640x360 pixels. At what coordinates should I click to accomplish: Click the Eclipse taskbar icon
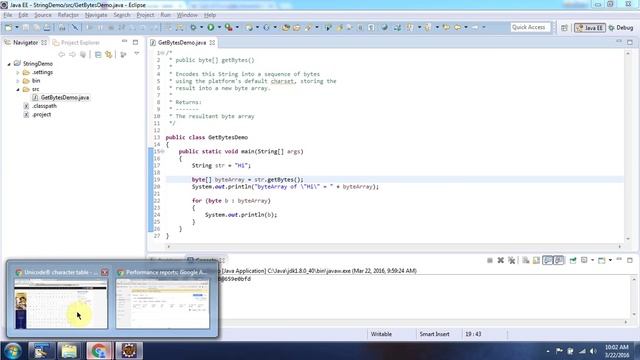pos(129,351)
